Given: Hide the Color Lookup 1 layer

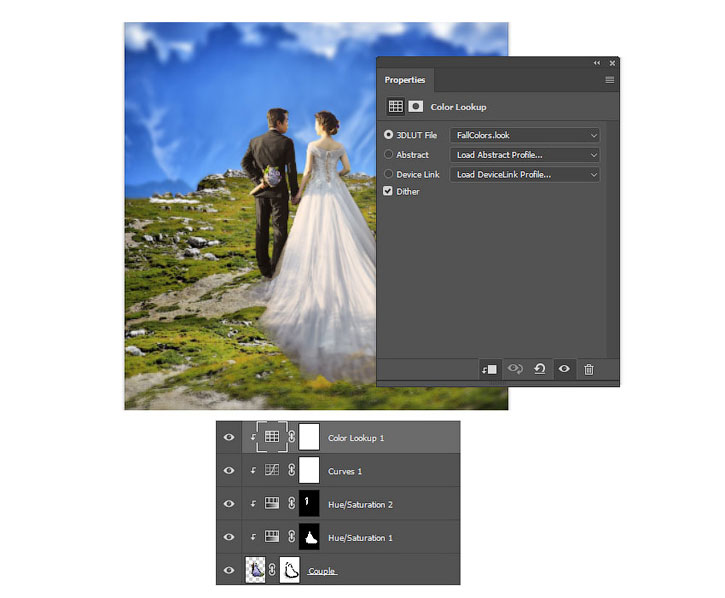Looking at the screenshot, I should tap(229, 438).
